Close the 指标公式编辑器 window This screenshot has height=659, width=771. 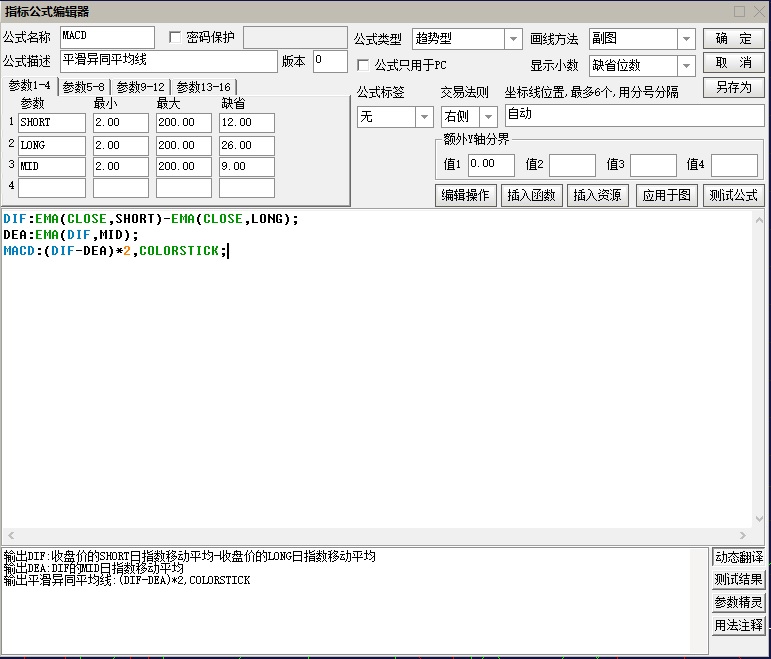[757, 11]
